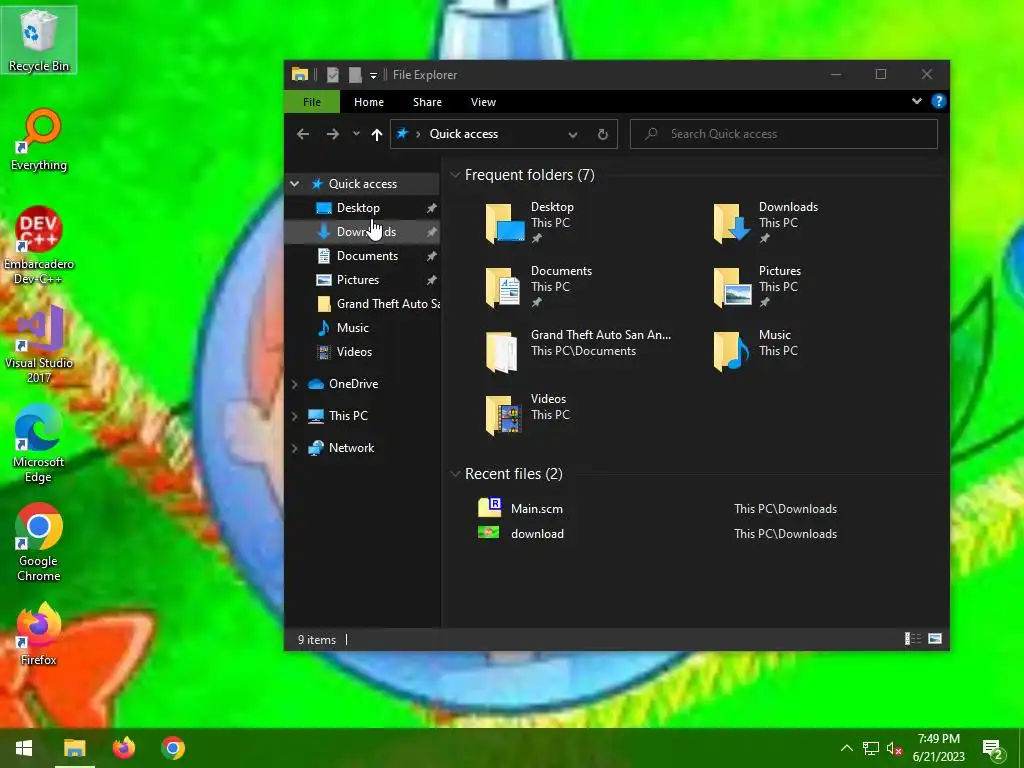The height and width of the screenshot is (768, 1024).
Task: Collapse the Recent files group
Action: 455,474
